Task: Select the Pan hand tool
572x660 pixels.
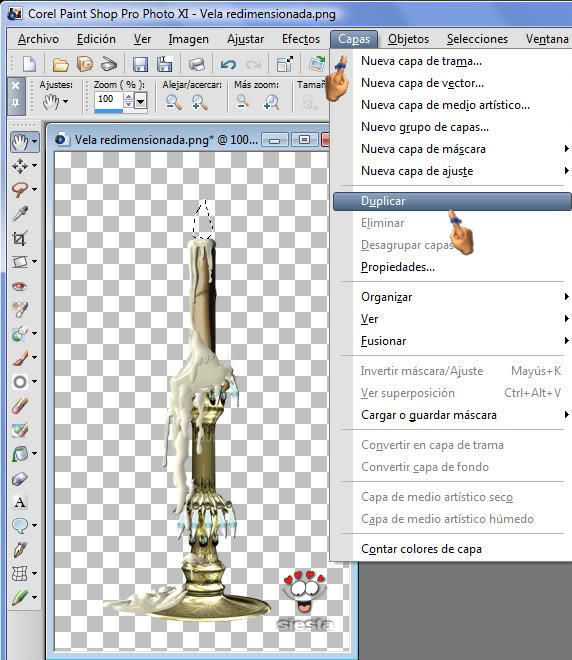Action: point(20,142)
